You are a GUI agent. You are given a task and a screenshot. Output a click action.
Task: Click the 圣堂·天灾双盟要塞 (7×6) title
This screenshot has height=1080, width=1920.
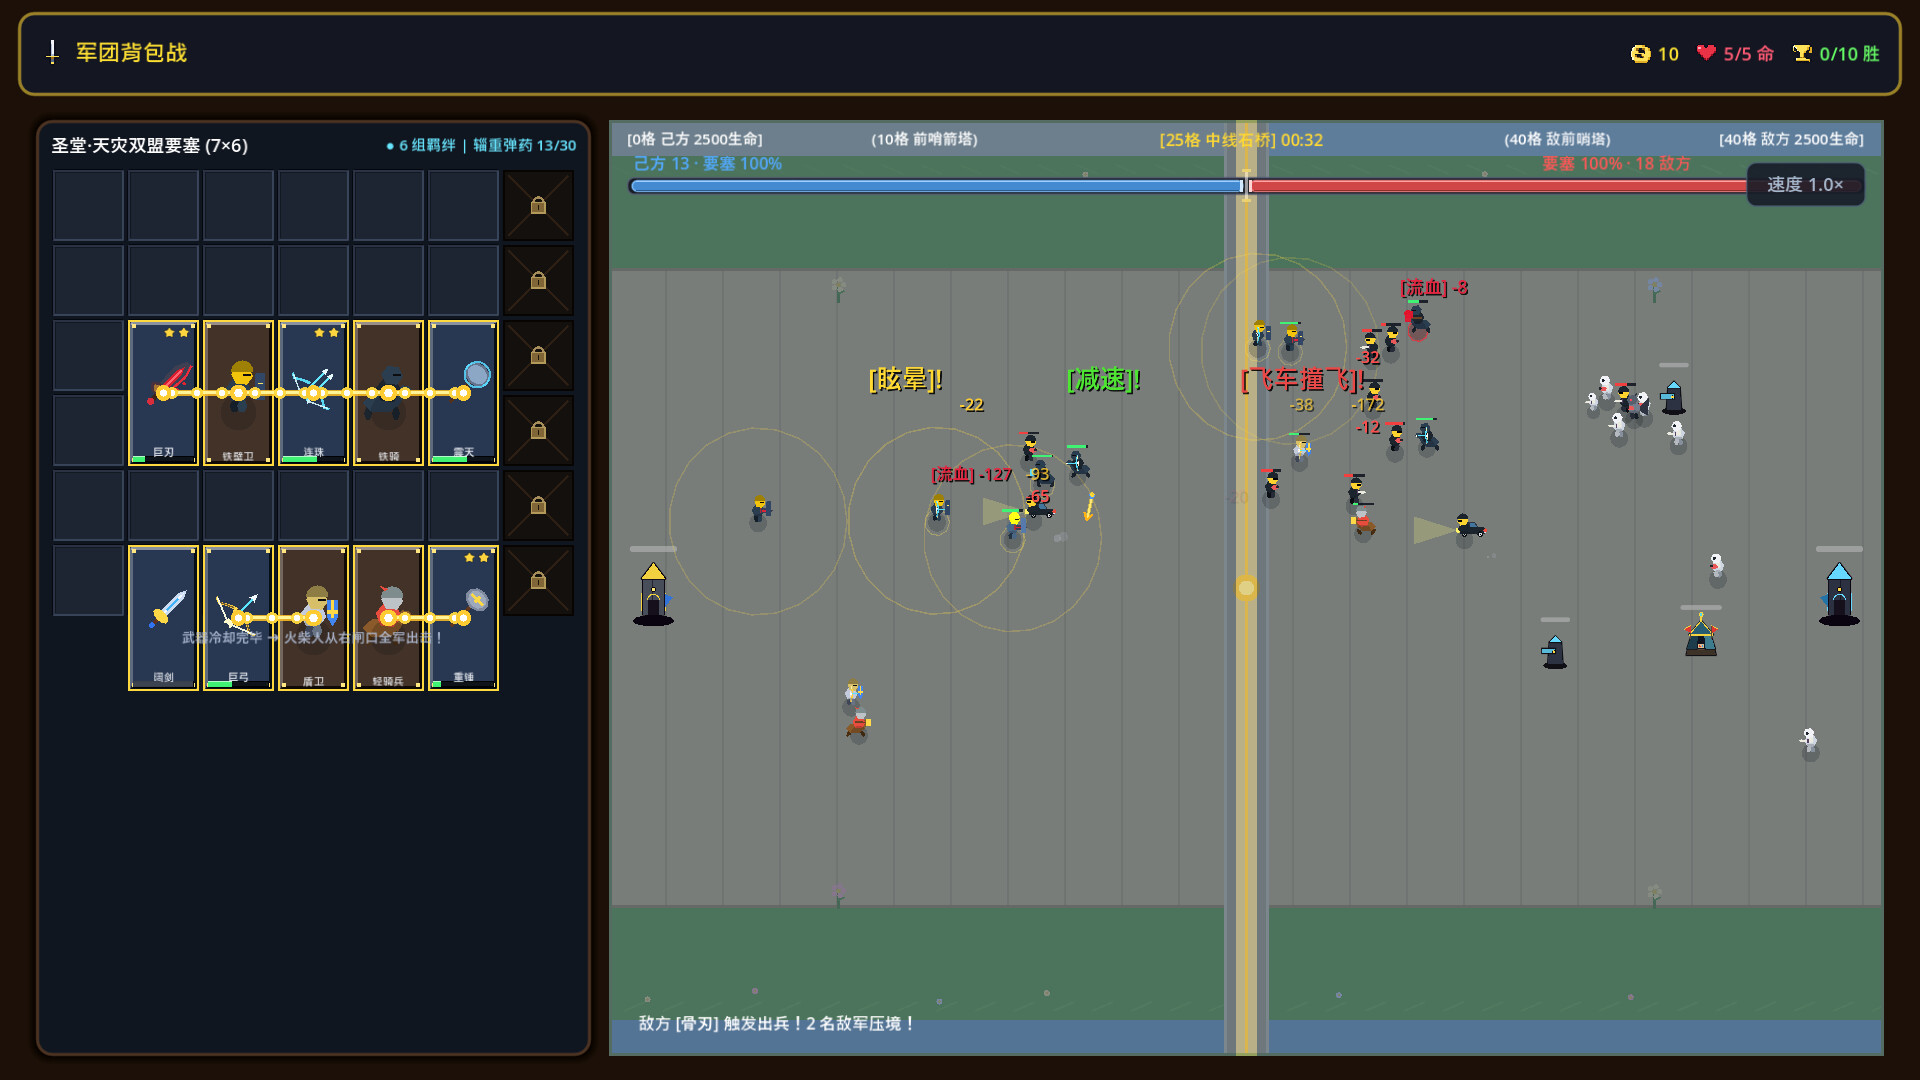[150, 146]
